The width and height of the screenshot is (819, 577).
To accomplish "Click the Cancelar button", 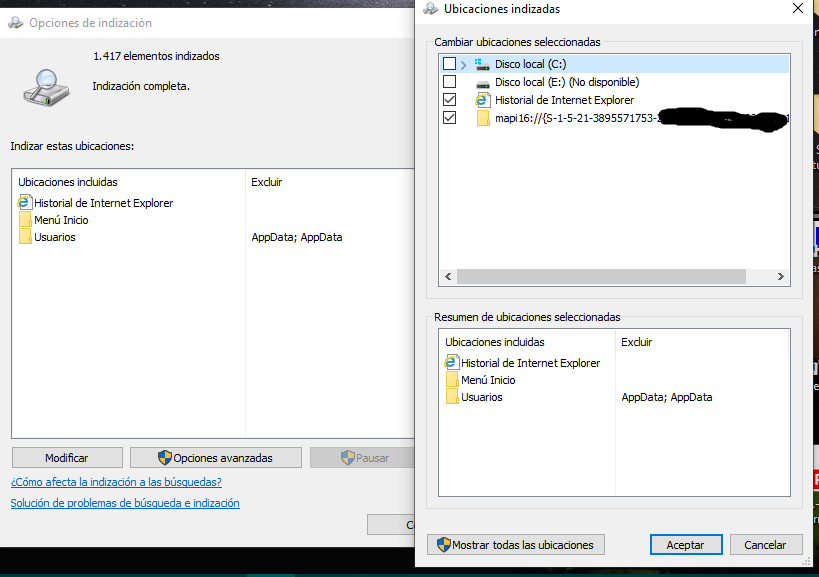I will 765,545.
